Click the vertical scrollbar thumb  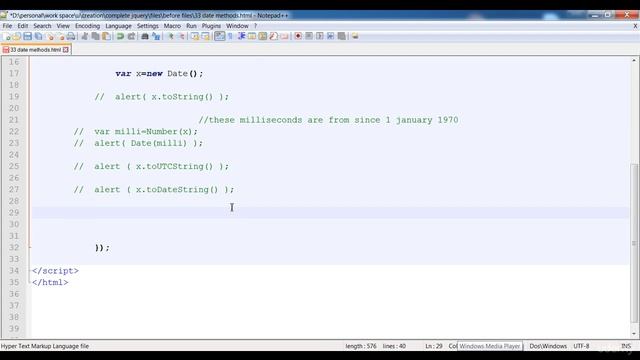634,243
